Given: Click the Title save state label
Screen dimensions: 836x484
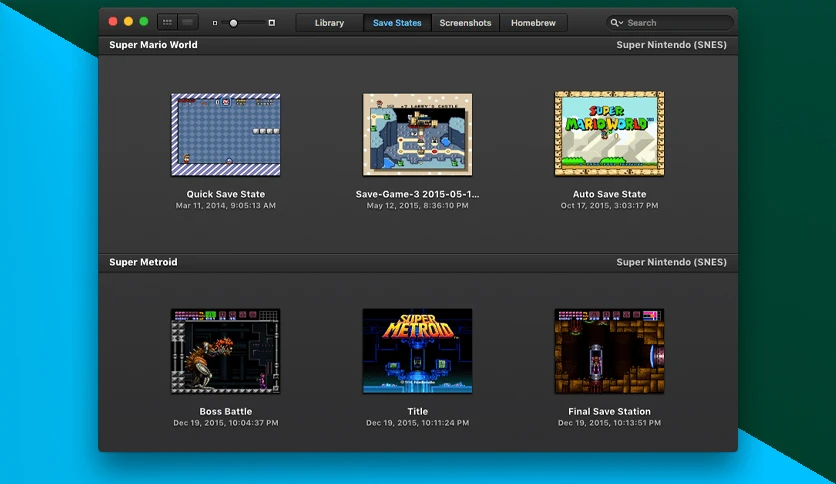Looking at the screenshot, I should 417,412.
